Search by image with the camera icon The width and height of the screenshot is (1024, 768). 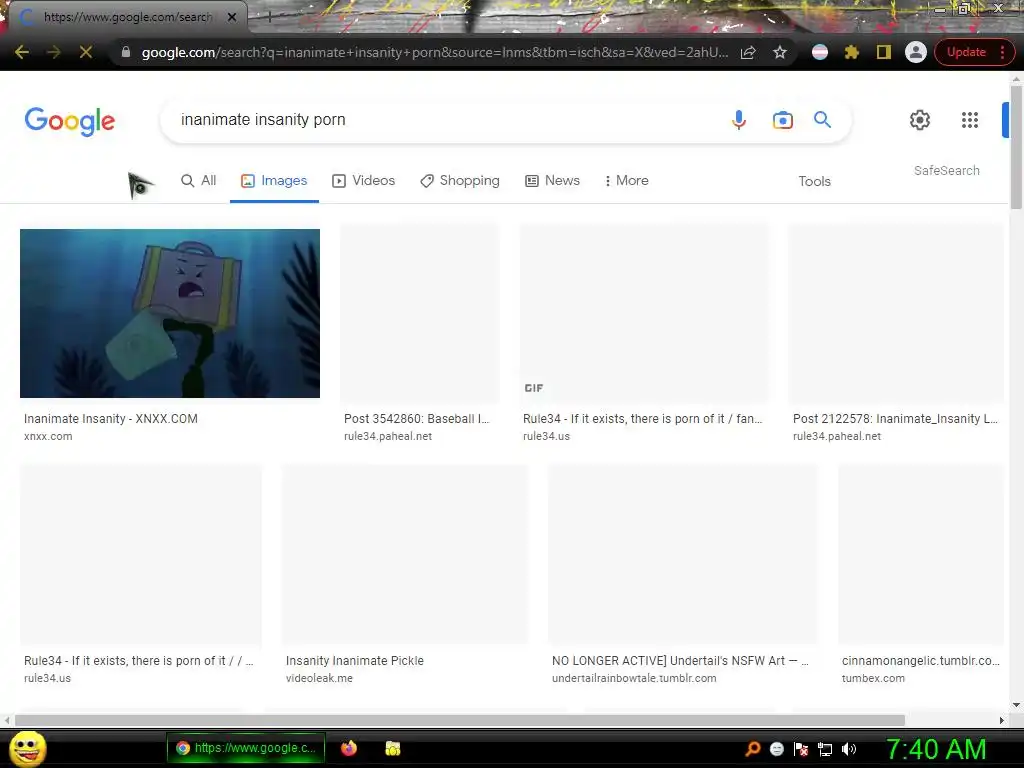click(782, 120)
